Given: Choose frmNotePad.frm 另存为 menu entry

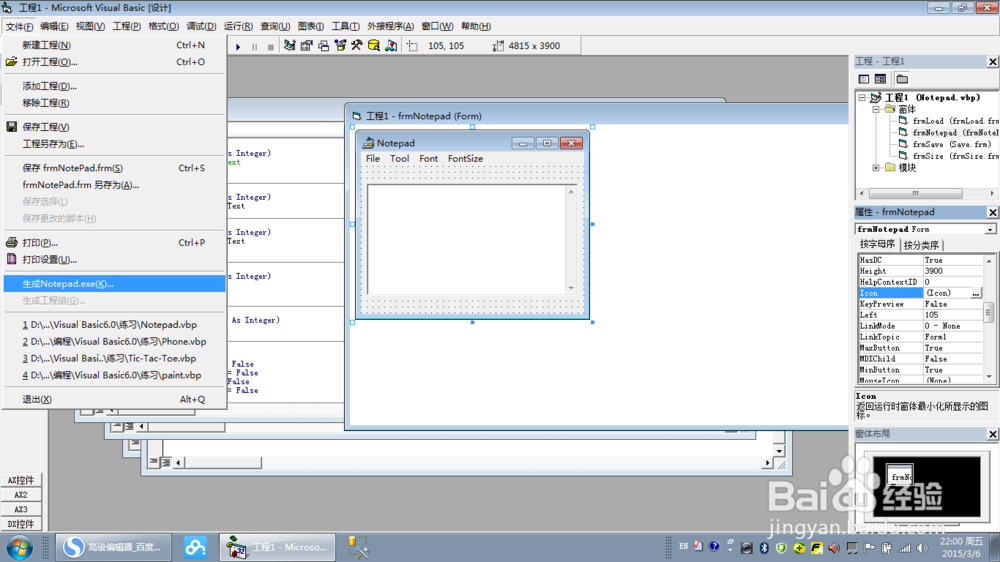Looking at the screenshot, I should pos(114,185).
